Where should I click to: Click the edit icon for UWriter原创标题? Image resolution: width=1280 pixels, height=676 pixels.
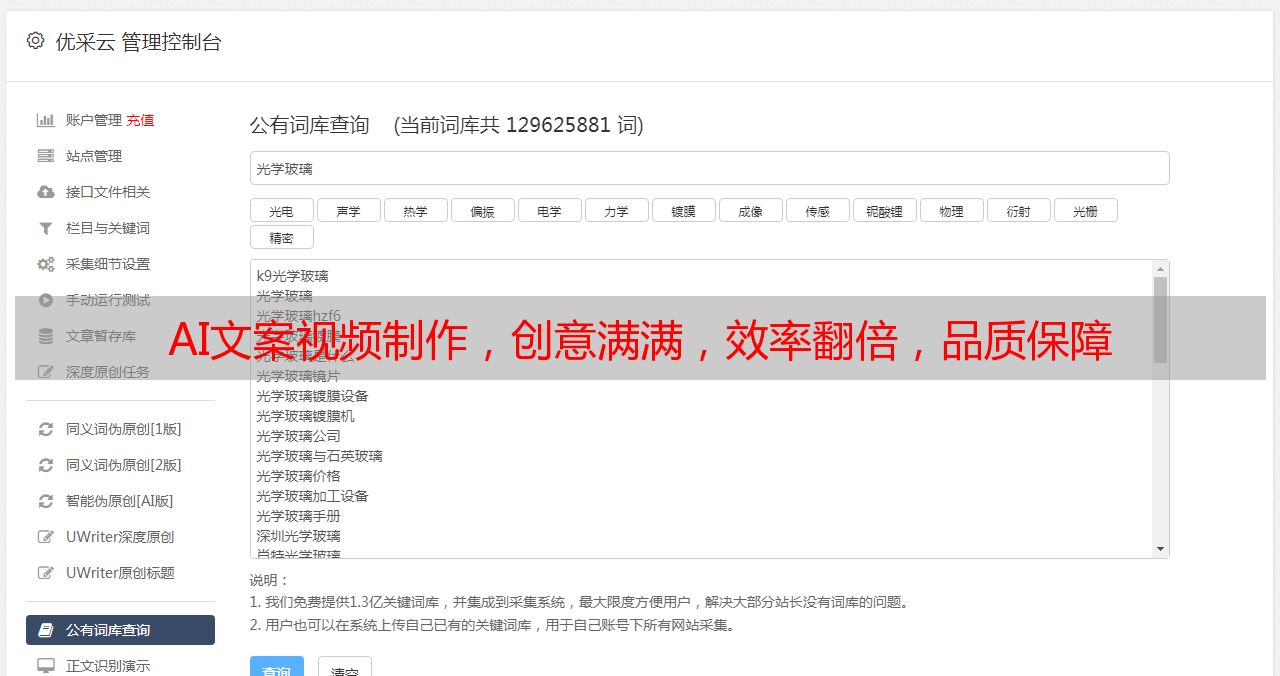pos(45,573)
